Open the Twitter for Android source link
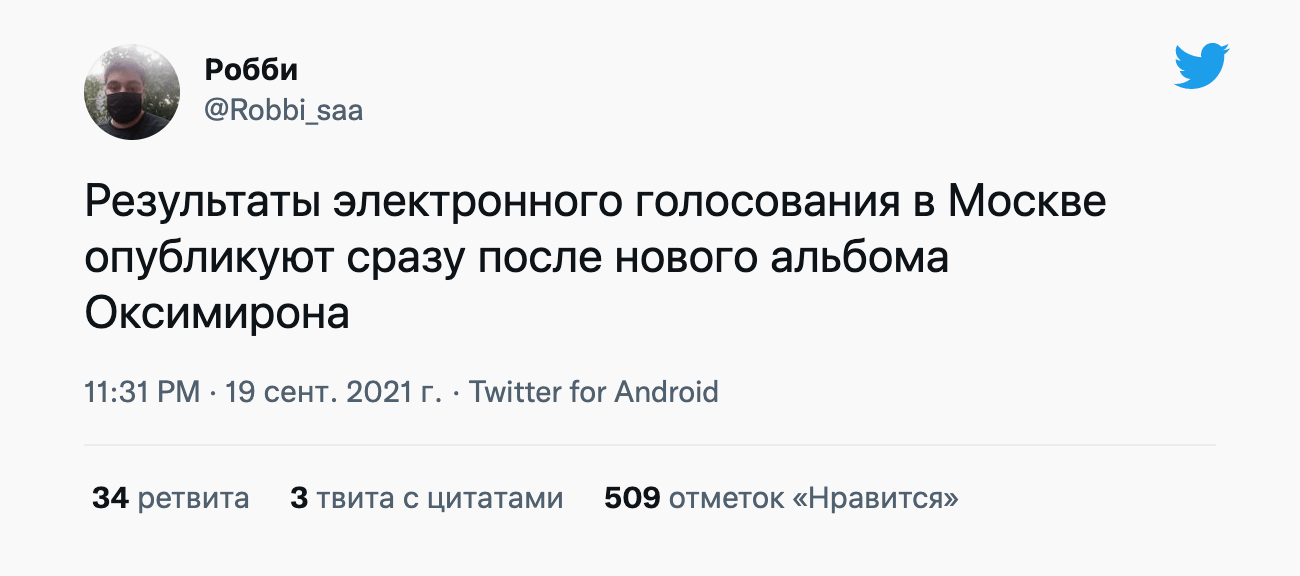 [593, 391]
